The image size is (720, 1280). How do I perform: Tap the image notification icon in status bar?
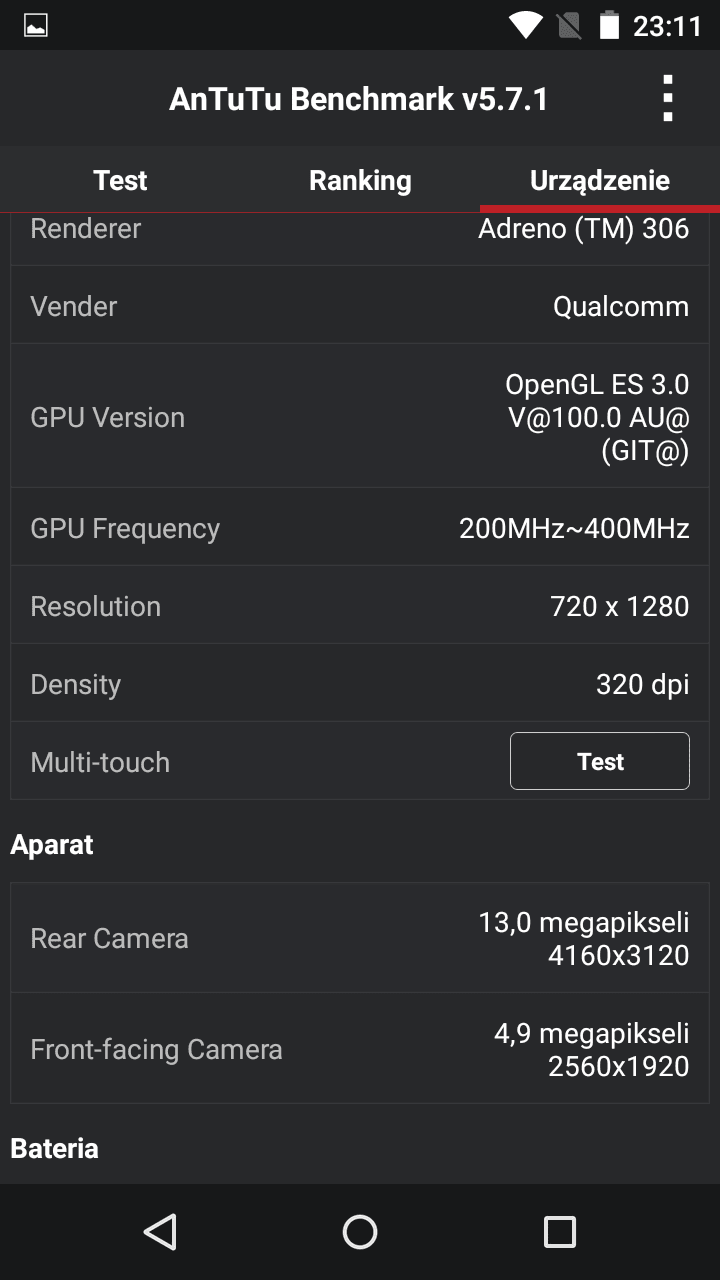pos(36,25)
